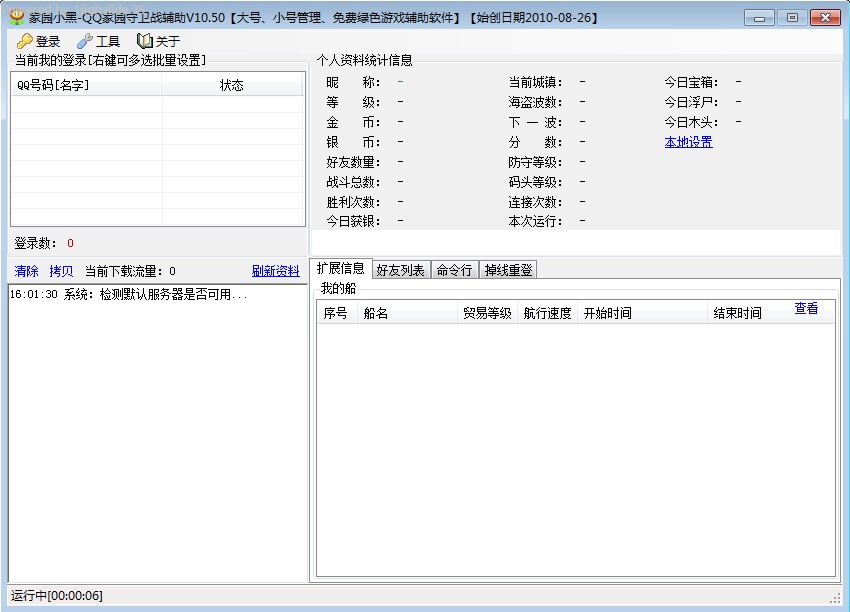The width and height of the screenshot is (850, 612).
Task: Click the 航行速度 column header
Action: pyautogui.click(x=548, y=313)
